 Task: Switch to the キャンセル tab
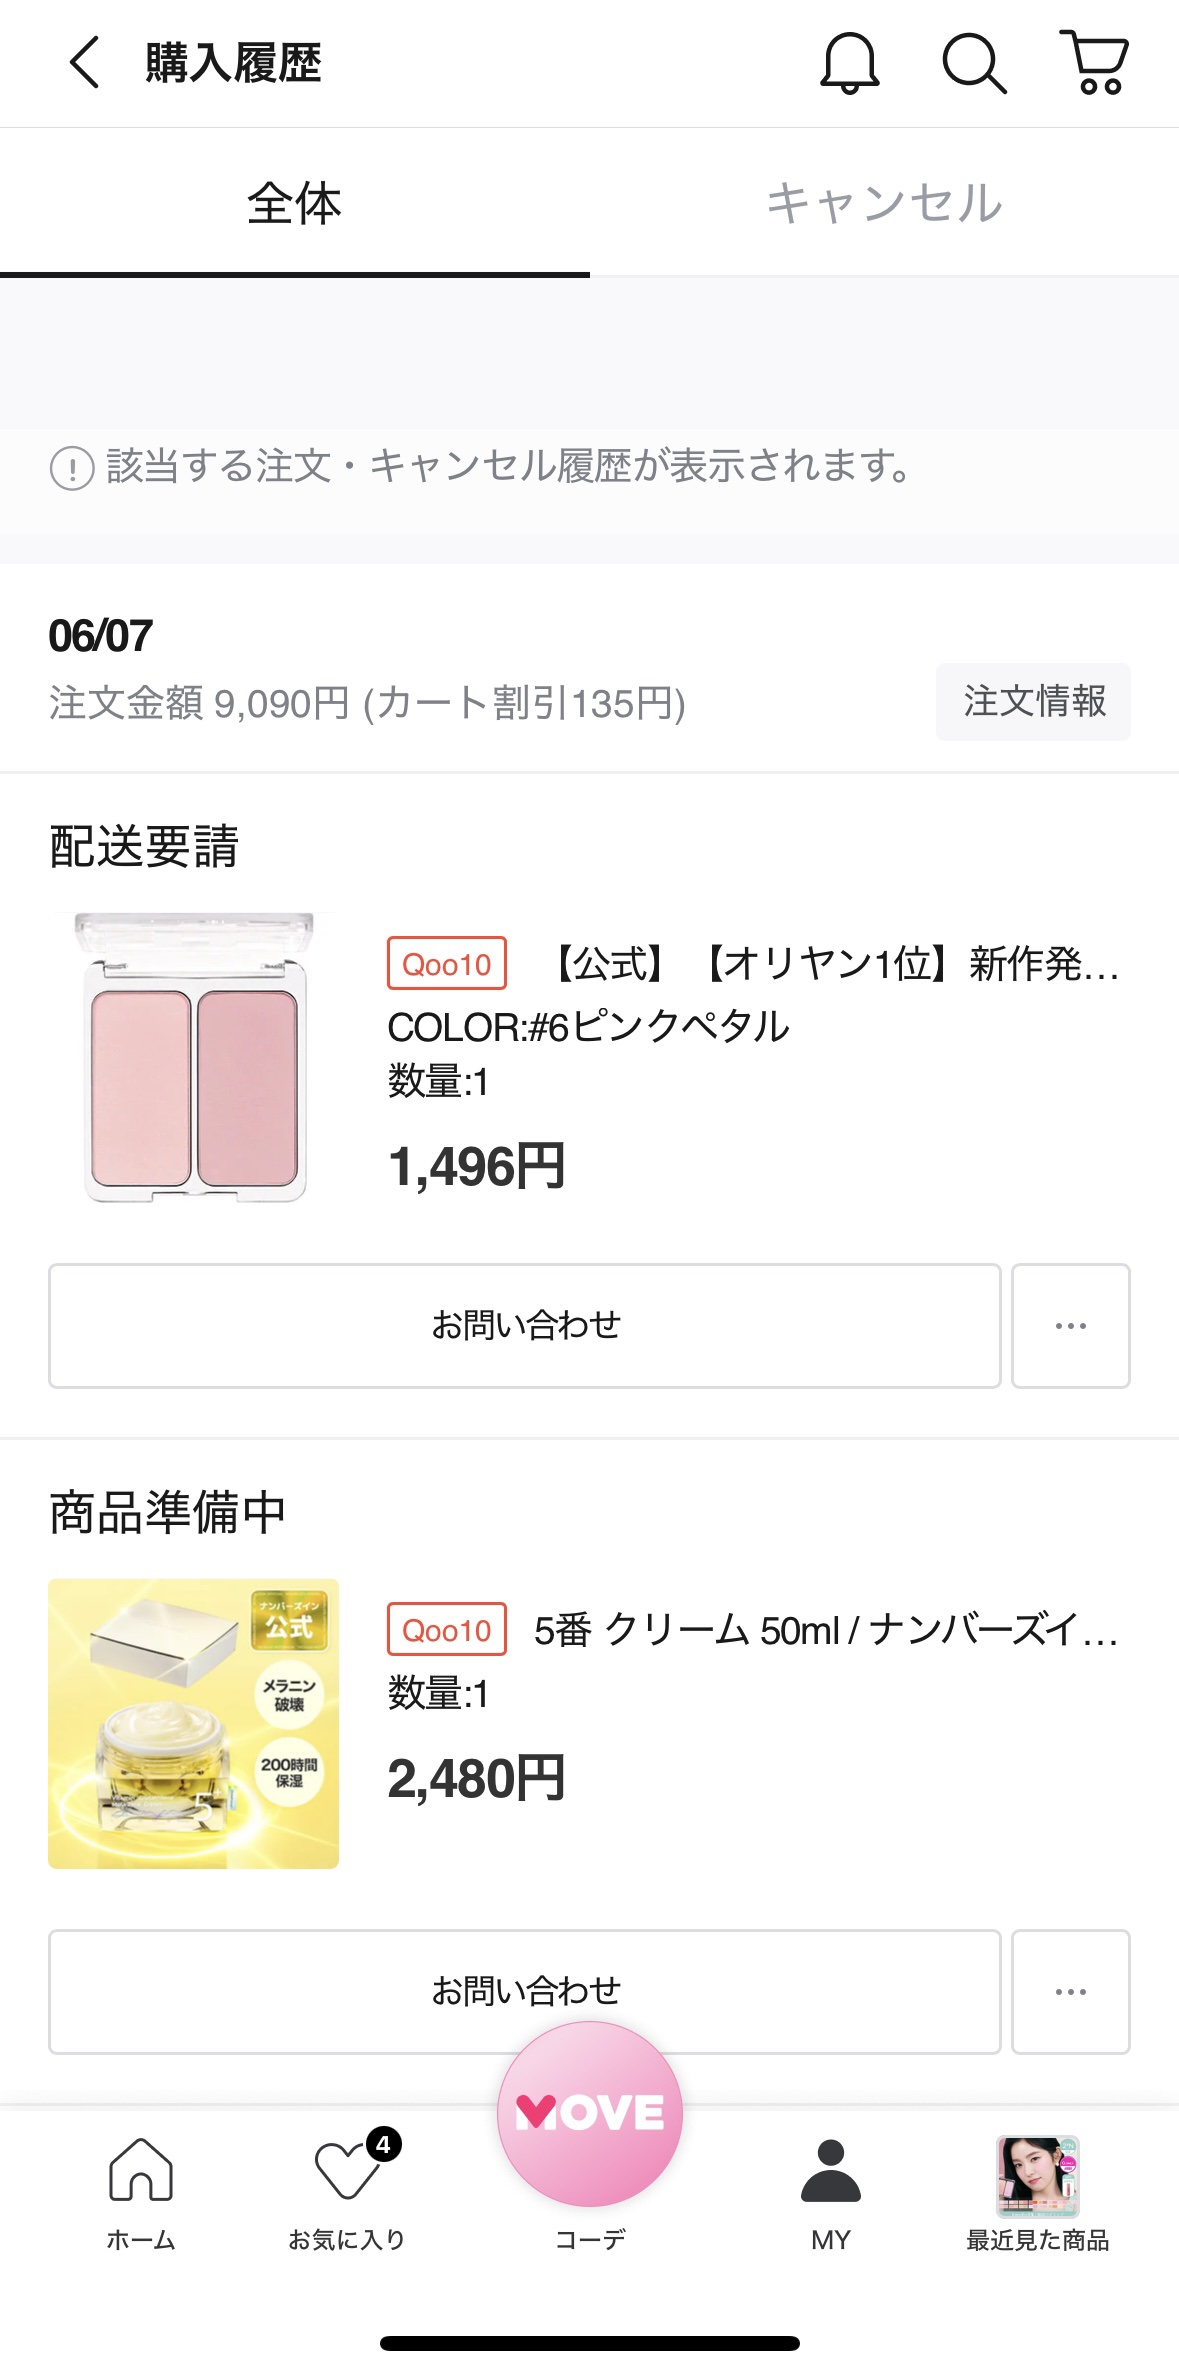884,203
